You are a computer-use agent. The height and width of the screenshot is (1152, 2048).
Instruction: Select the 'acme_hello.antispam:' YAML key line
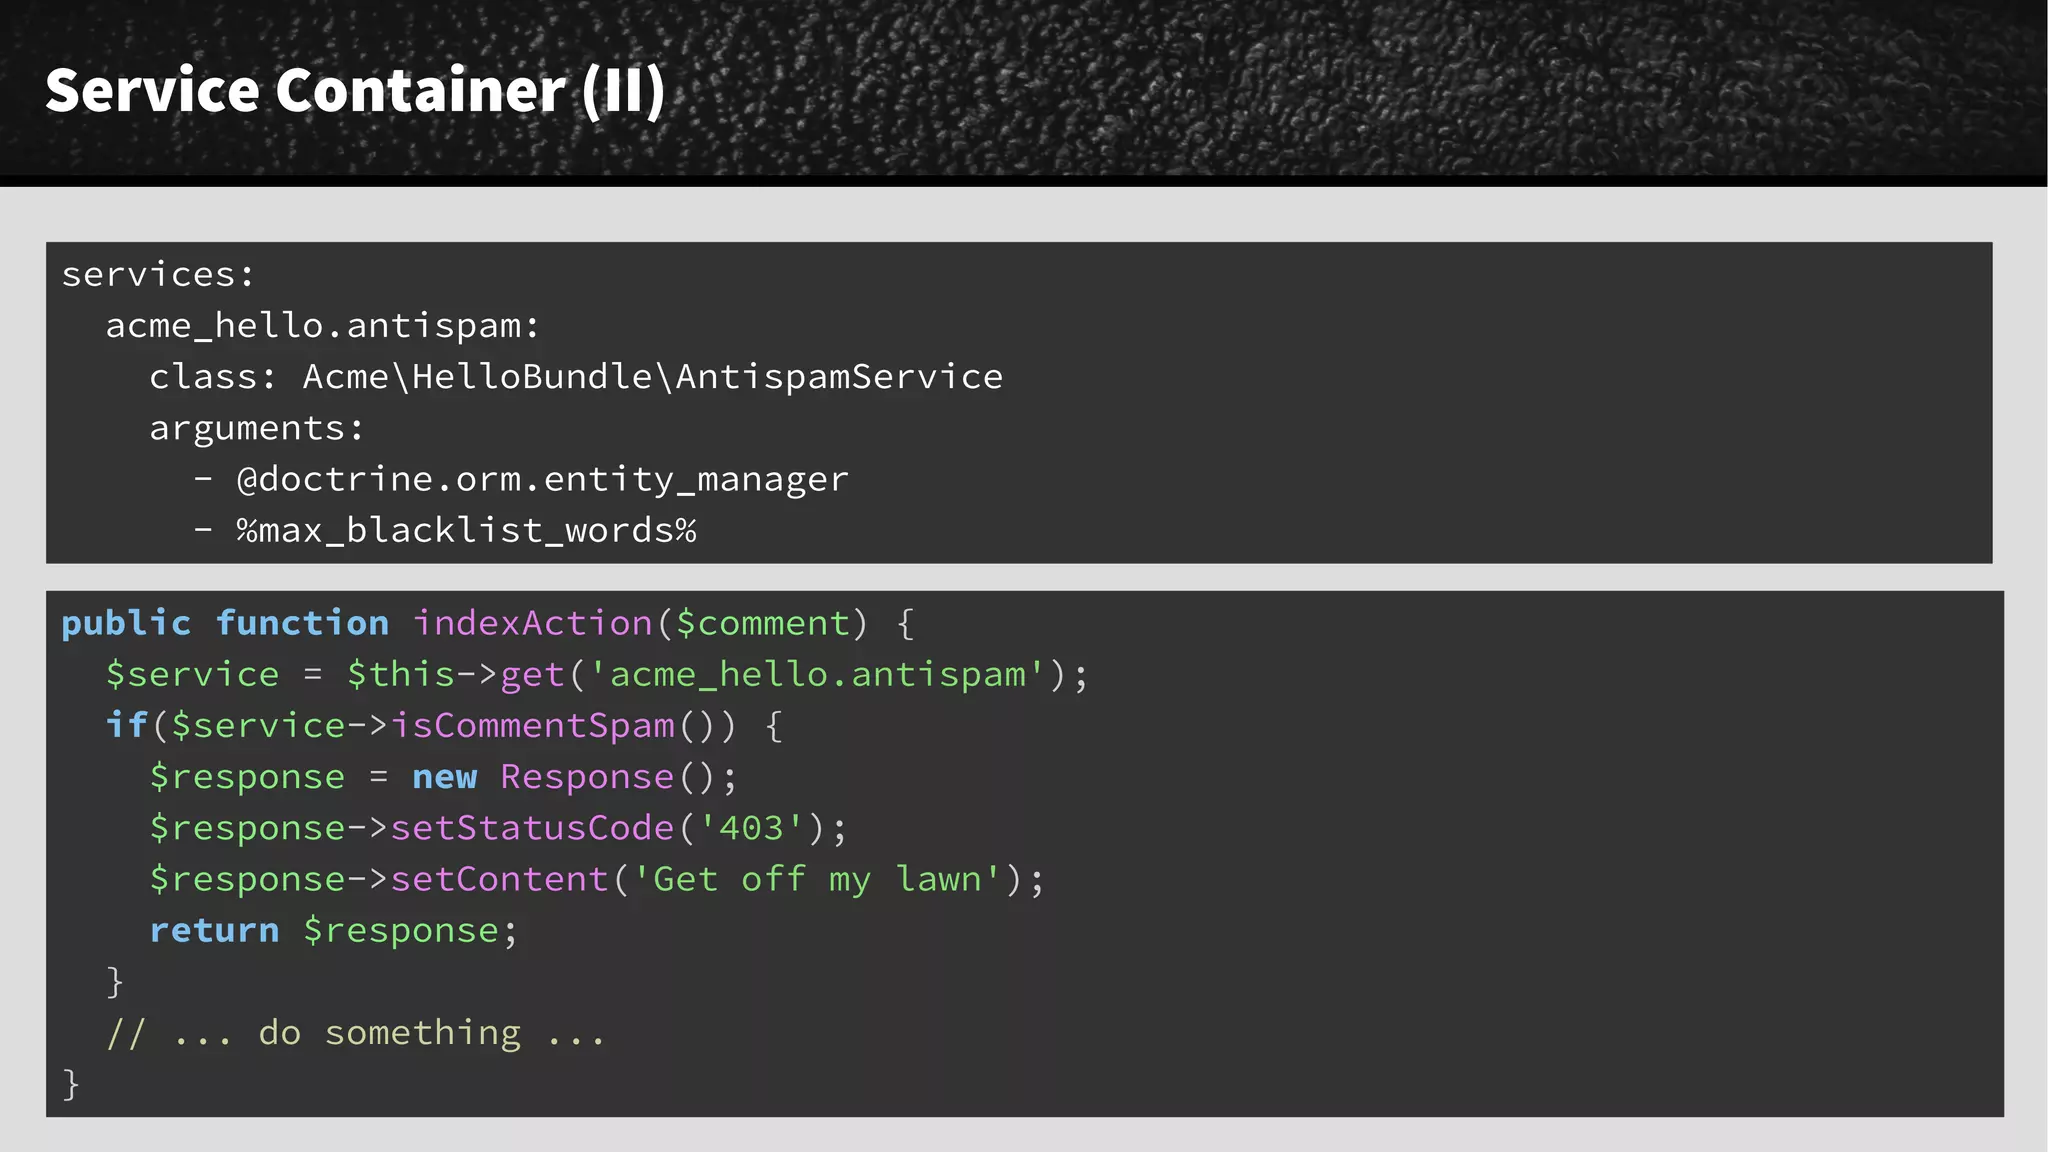(x=323, y=326)
